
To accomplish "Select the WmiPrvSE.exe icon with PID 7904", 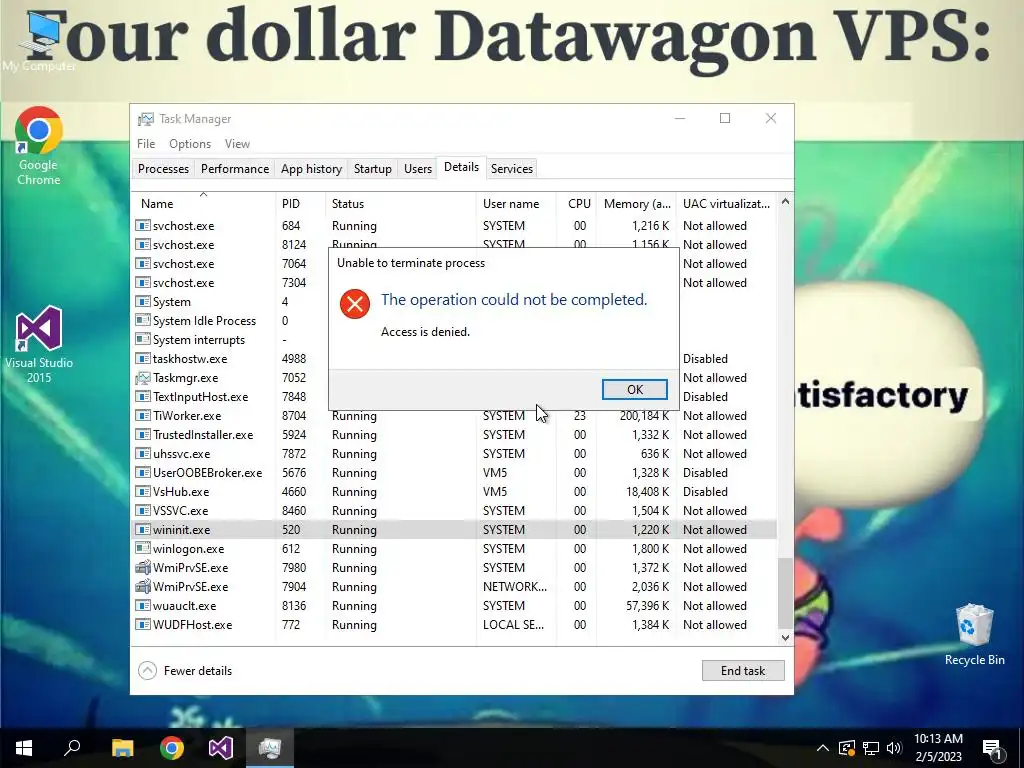I will (x=143, y=586).
